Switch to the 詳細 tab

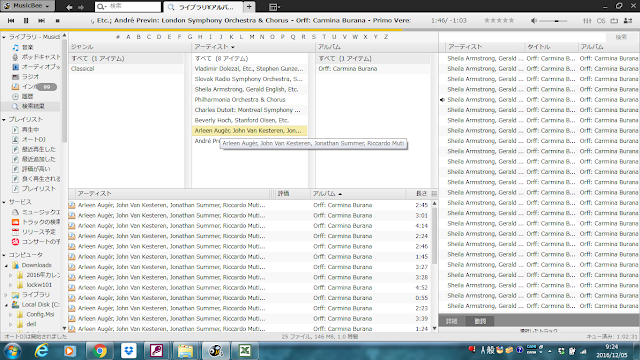[x=451, y=321]
